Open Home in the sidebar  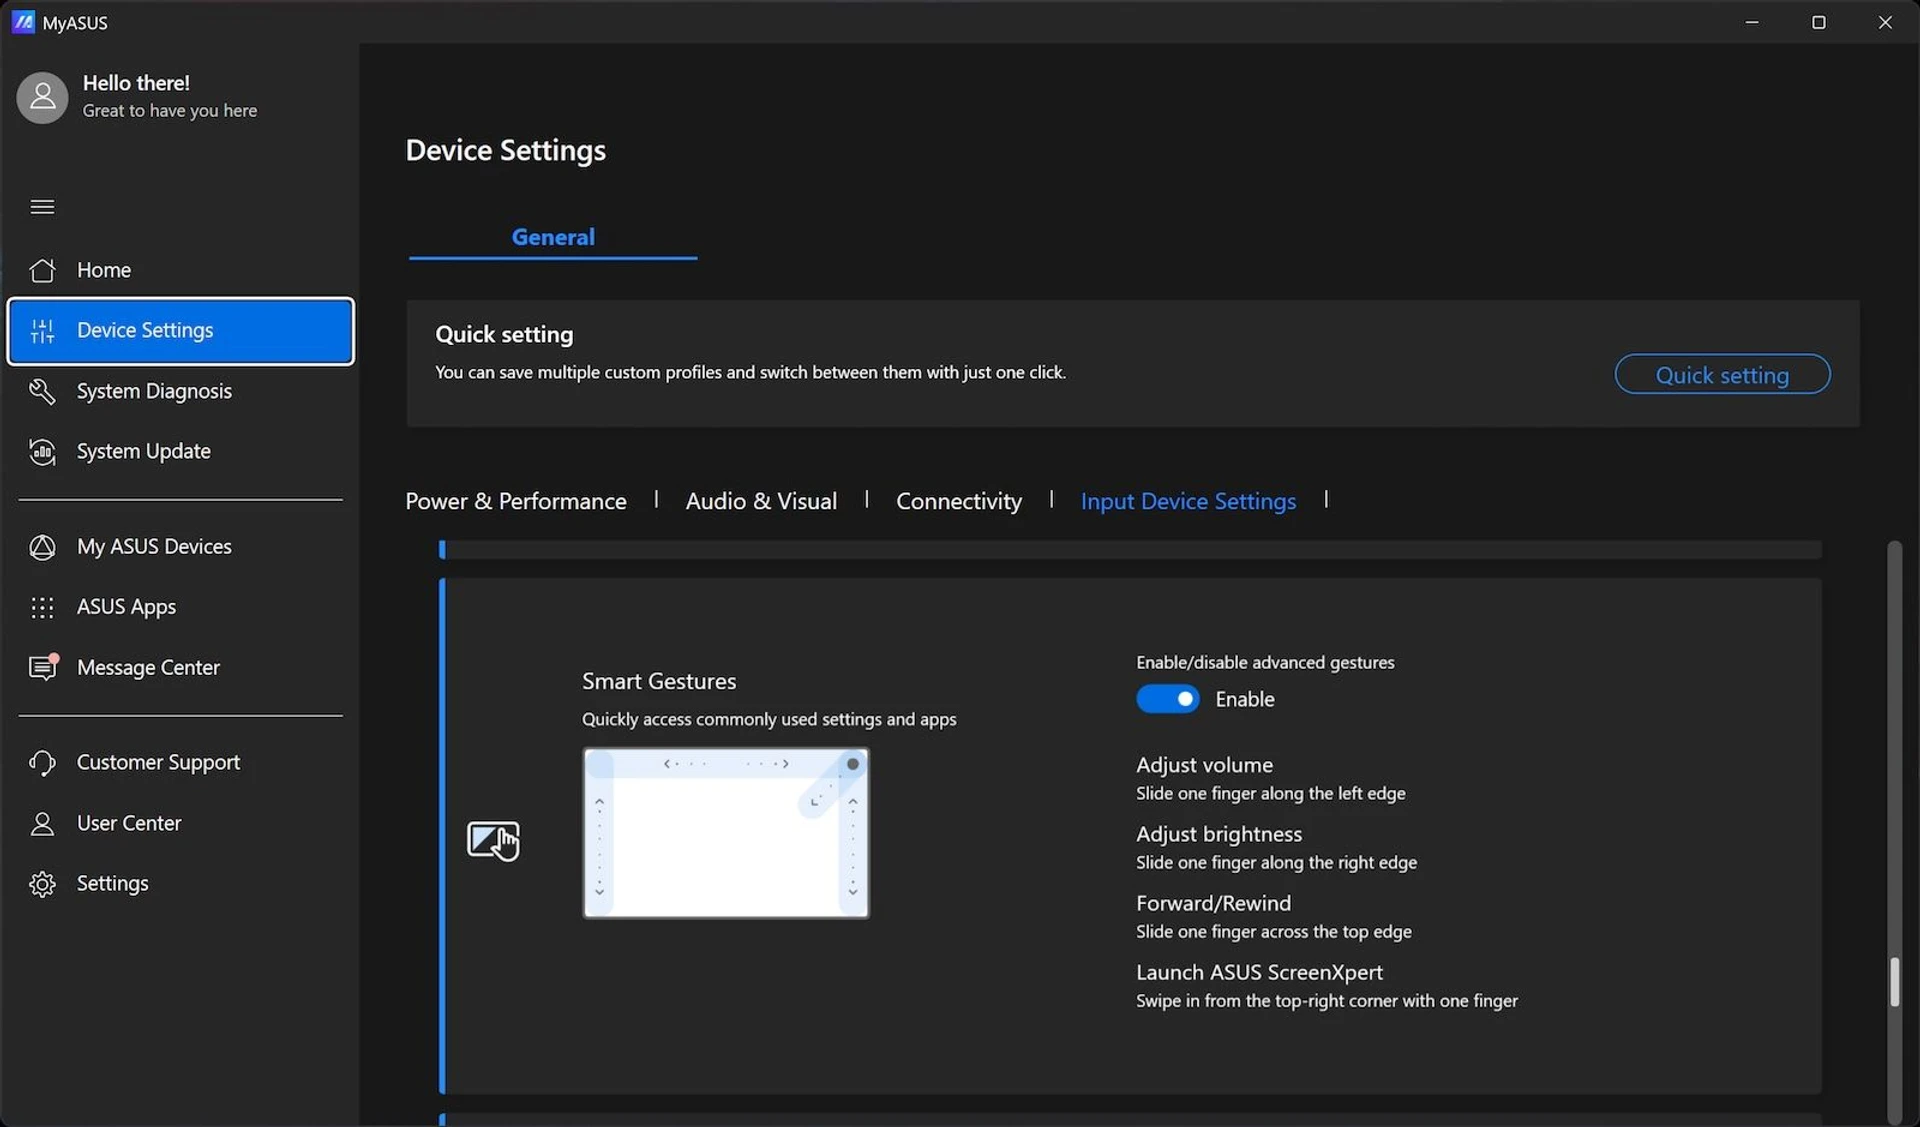point(180,270)
